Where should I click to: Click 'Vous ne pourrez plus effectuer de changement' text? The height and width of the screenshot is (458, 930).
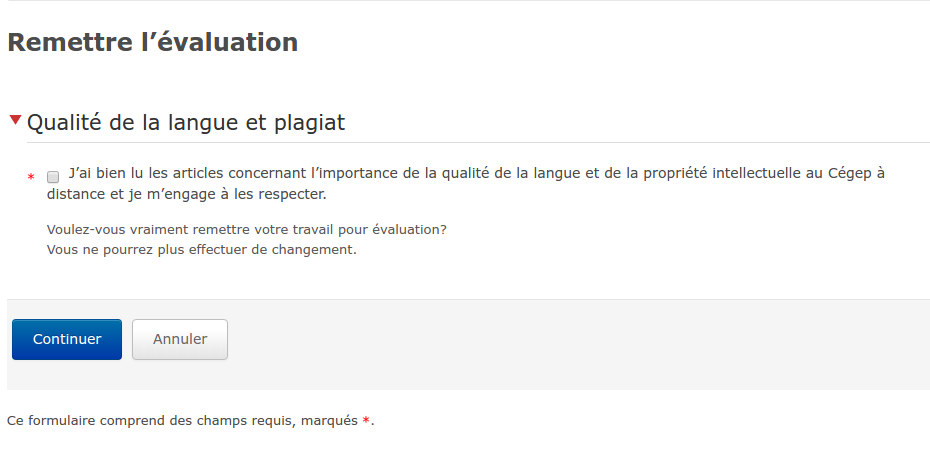click(201, 250)
